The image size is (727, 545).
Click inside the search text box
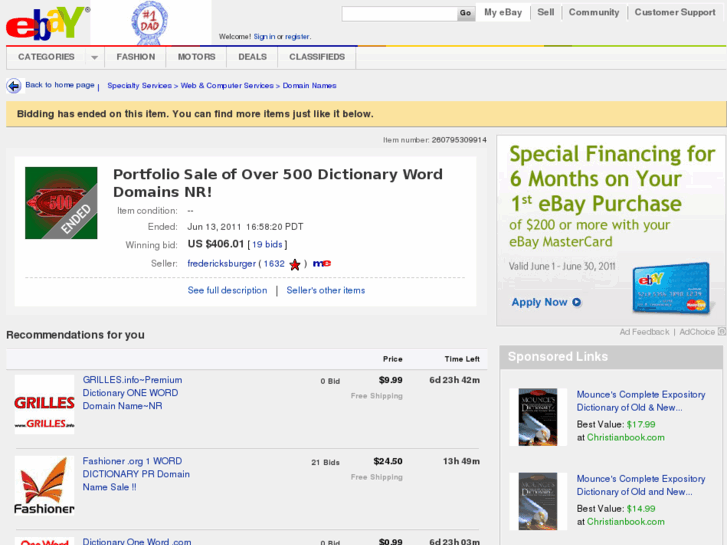coord(398,14)
